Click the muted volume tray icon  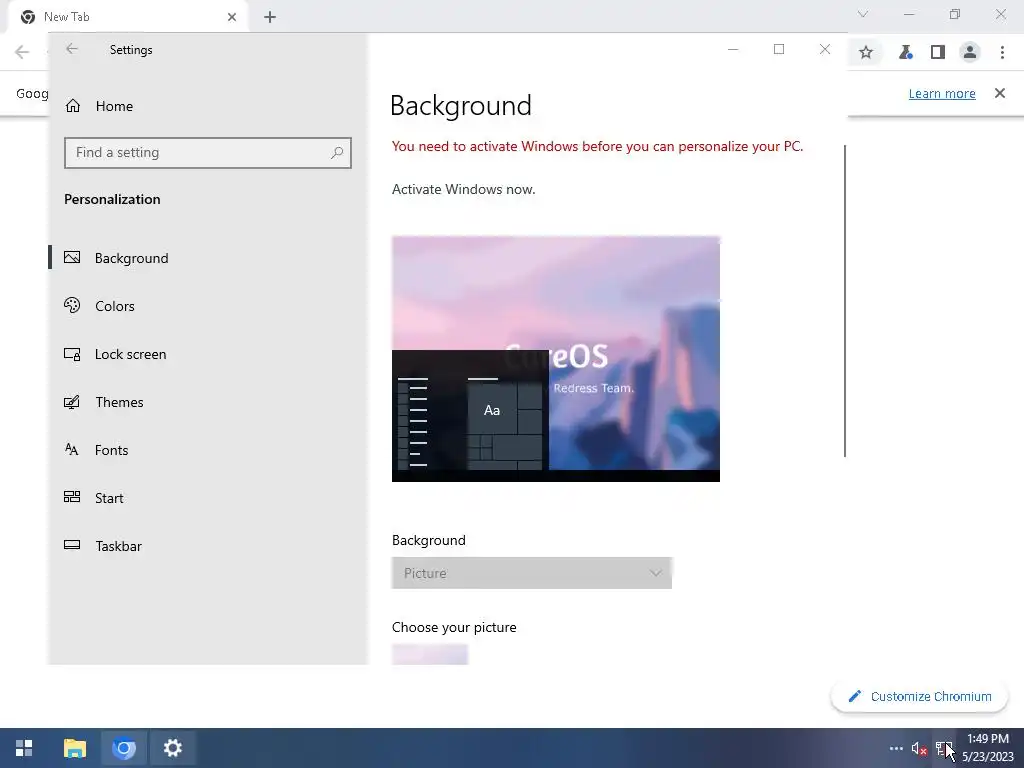click(919, 748)
